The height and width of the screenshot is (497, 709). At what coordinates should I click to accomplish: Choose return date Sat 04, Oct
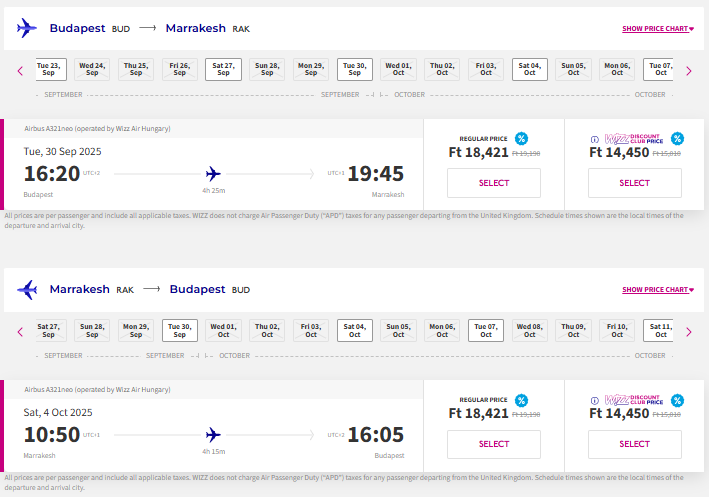[355, 331]
